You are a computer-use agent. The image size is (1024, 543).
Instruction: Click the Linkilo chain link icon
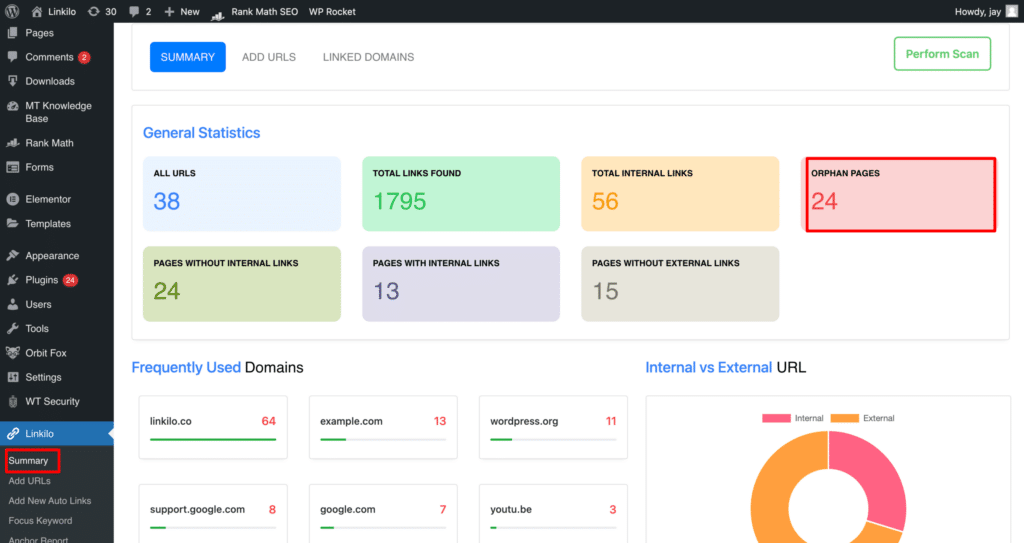coord(12,433)
